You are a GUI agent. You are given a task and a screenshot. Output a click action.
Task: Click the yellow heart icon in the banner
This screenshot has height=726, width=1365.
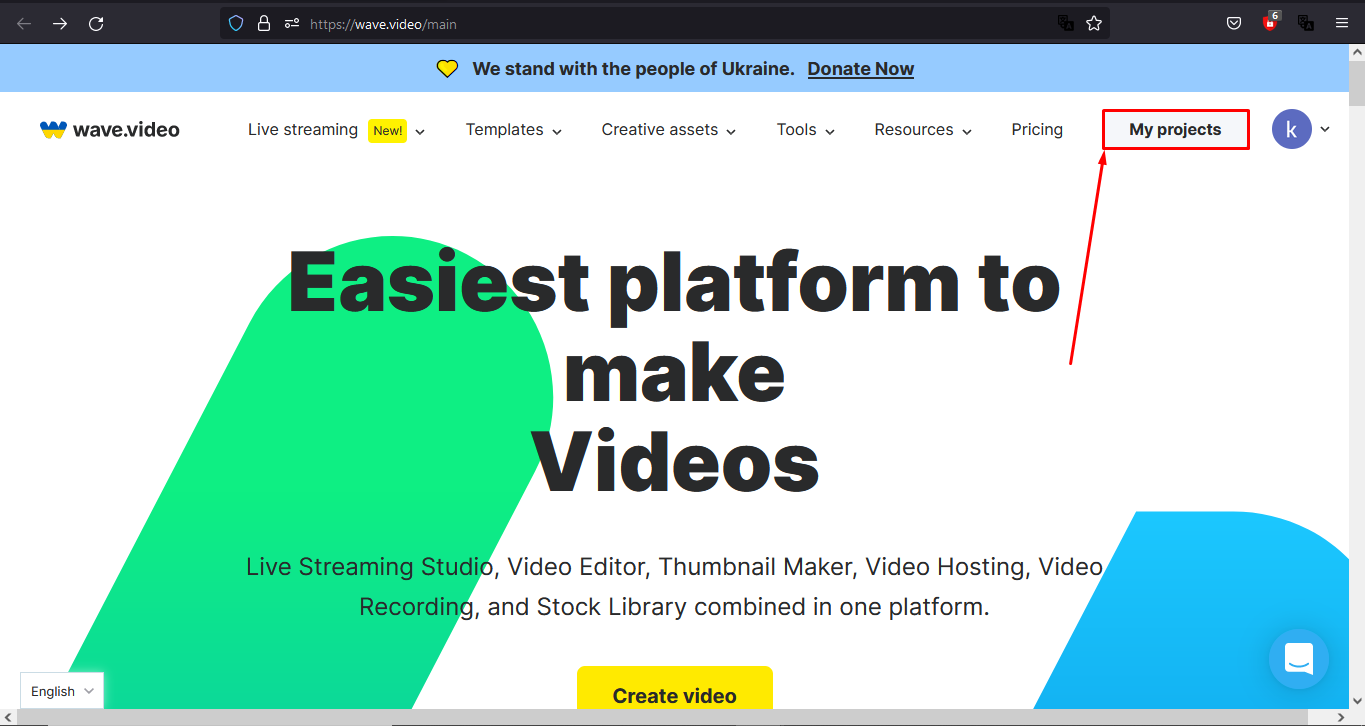[447, 69]
